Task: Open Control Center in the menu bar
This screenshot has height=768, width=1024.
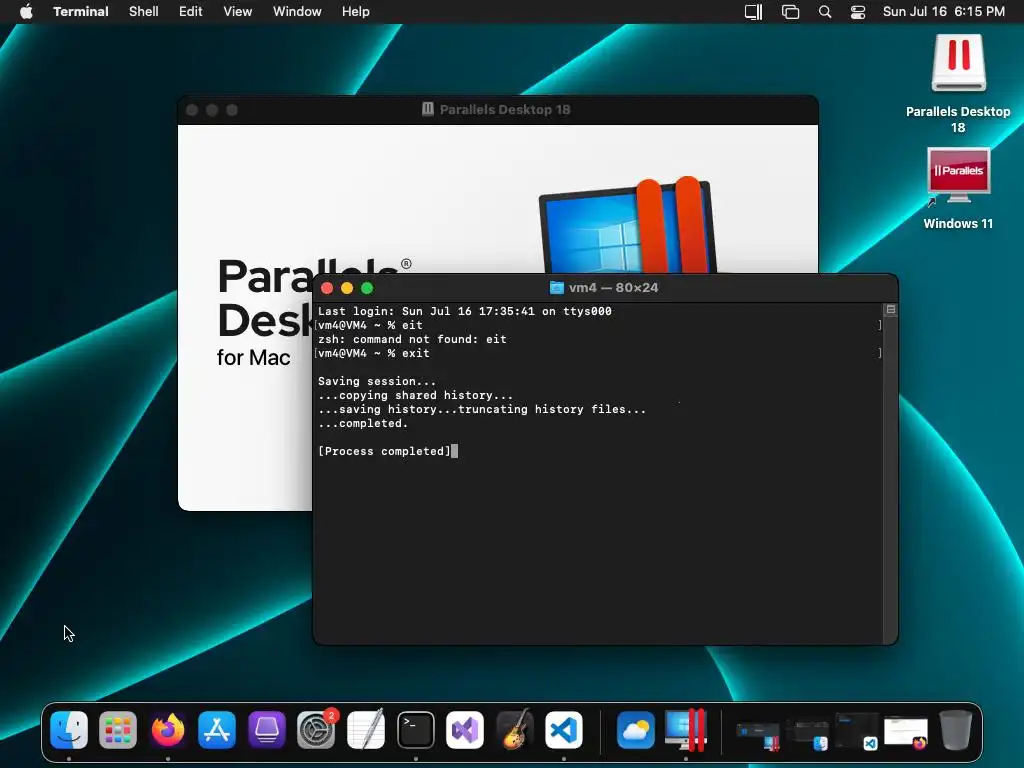Action: point(857,12)
